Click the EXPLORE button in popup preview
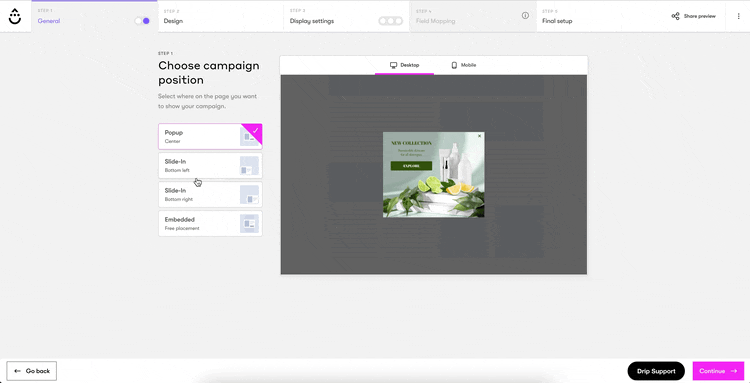This screenshot has height=383, width=750. 411,165
